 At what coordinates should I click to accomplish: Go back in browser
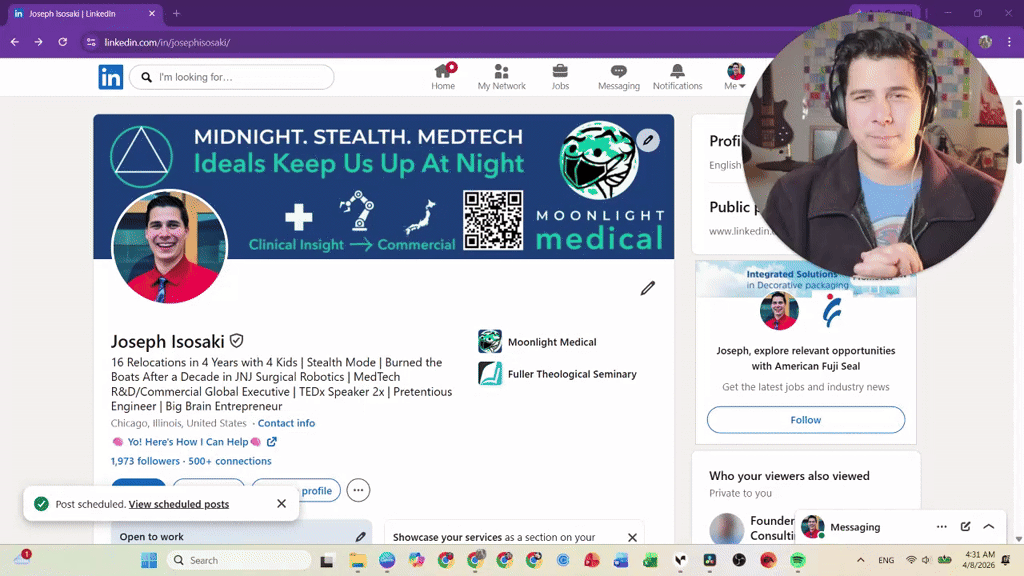pos(15,42)
